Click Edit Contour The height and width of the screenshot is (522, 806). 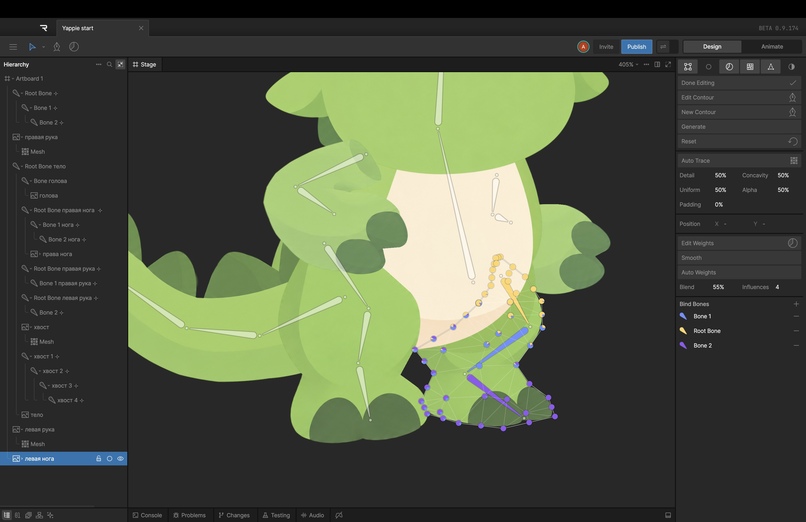(739, 98)
